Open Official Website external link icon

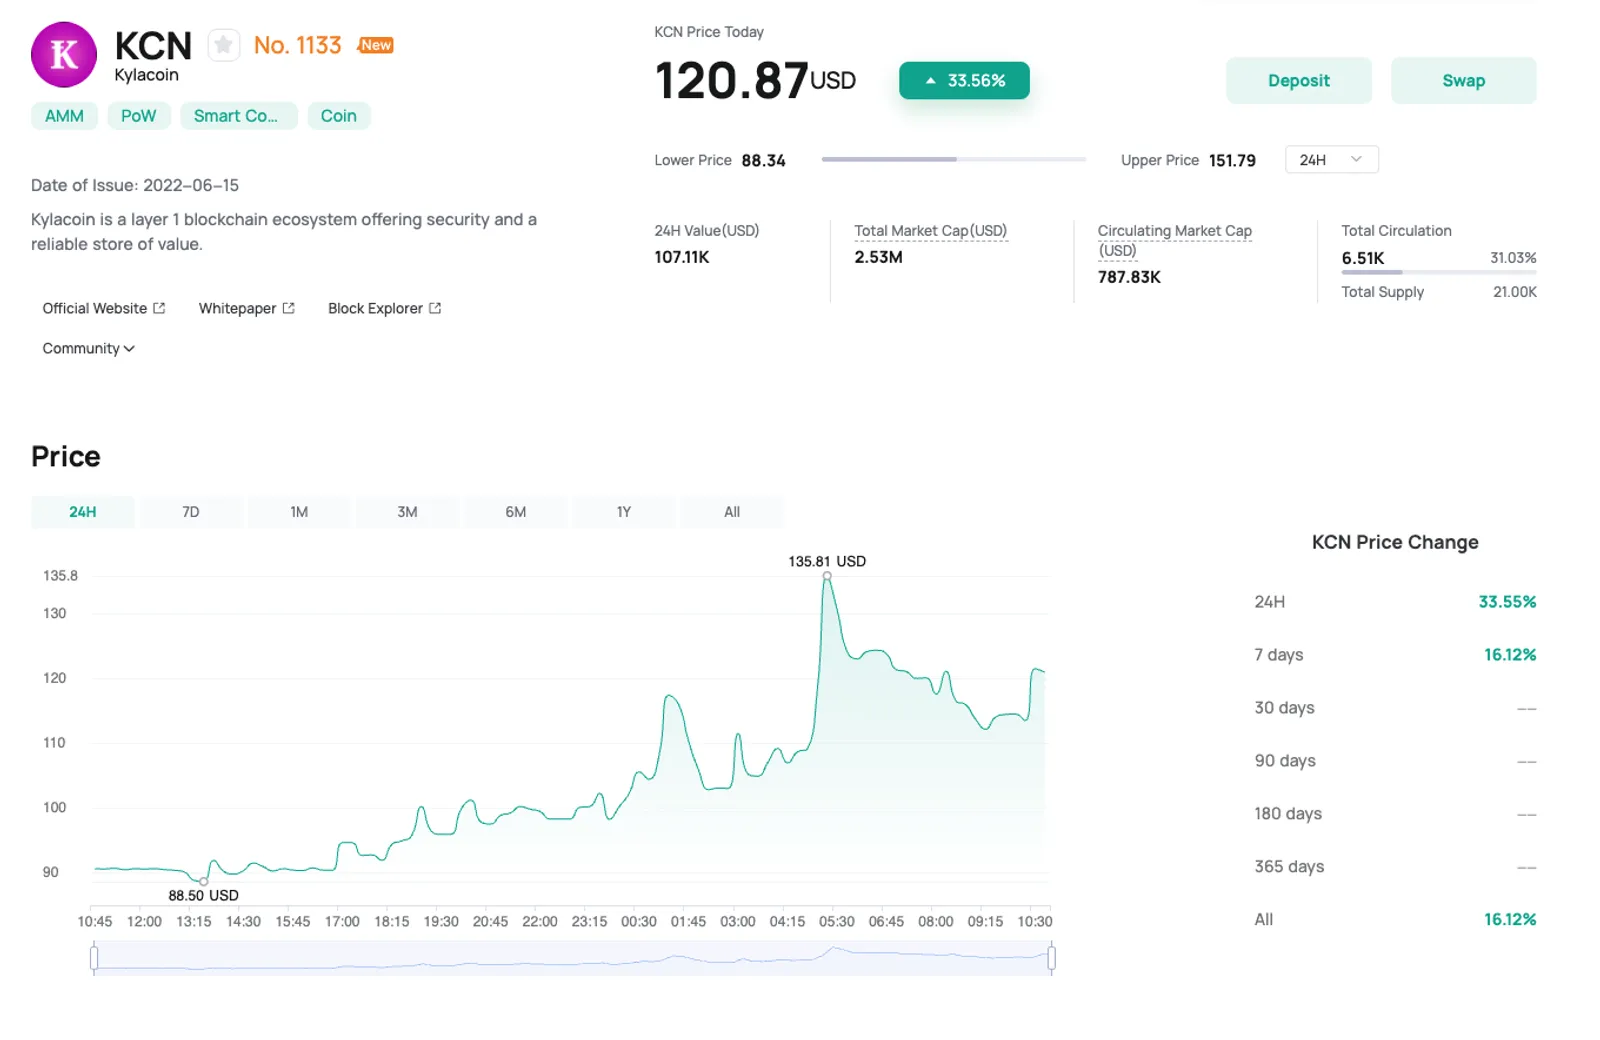pos(159,308)
